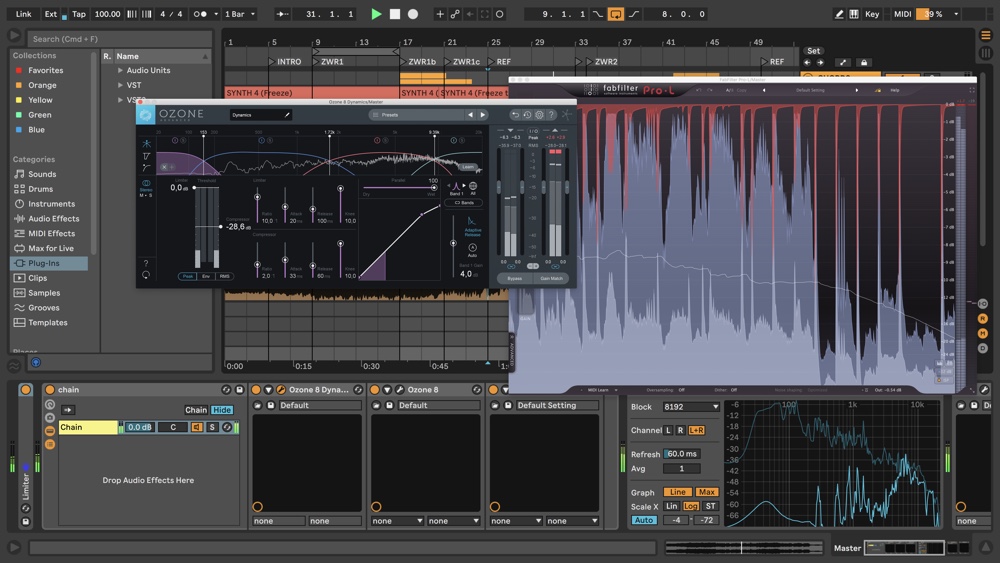Toggle the chain device activator

click(x=50, y=390)
